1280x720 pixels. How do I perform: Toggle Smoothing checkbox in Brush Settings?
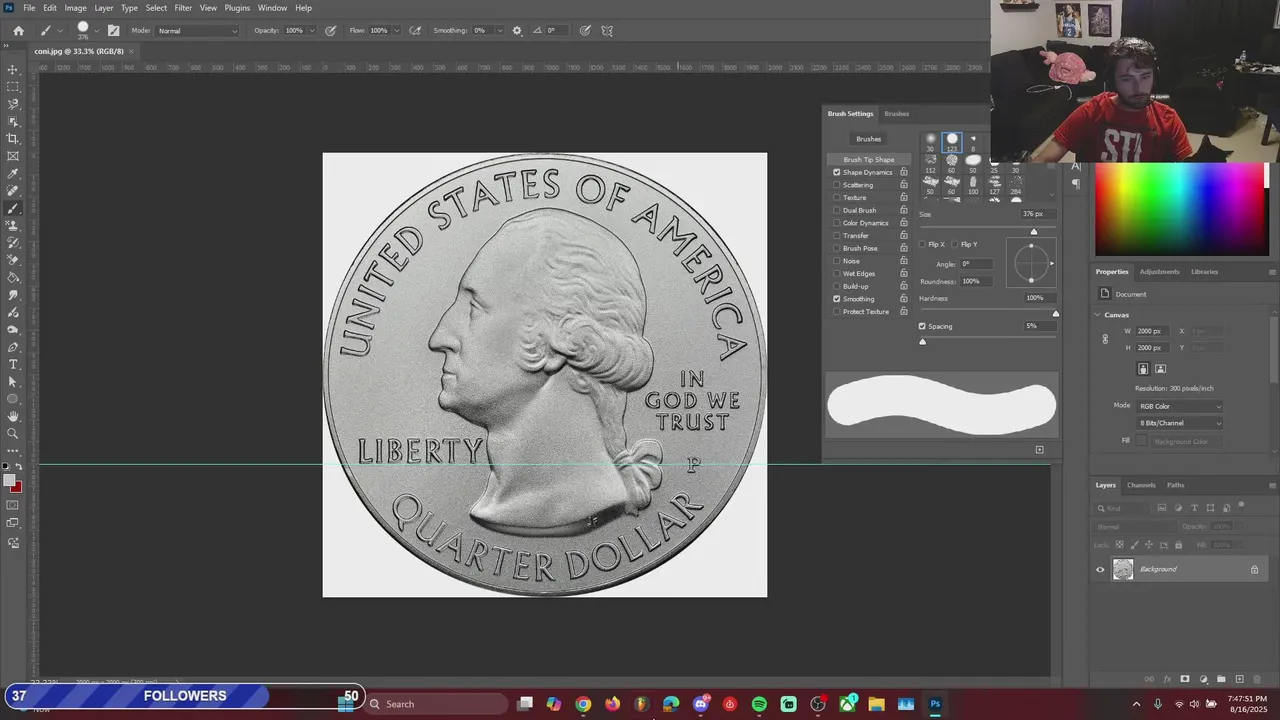tap(837, 299)
